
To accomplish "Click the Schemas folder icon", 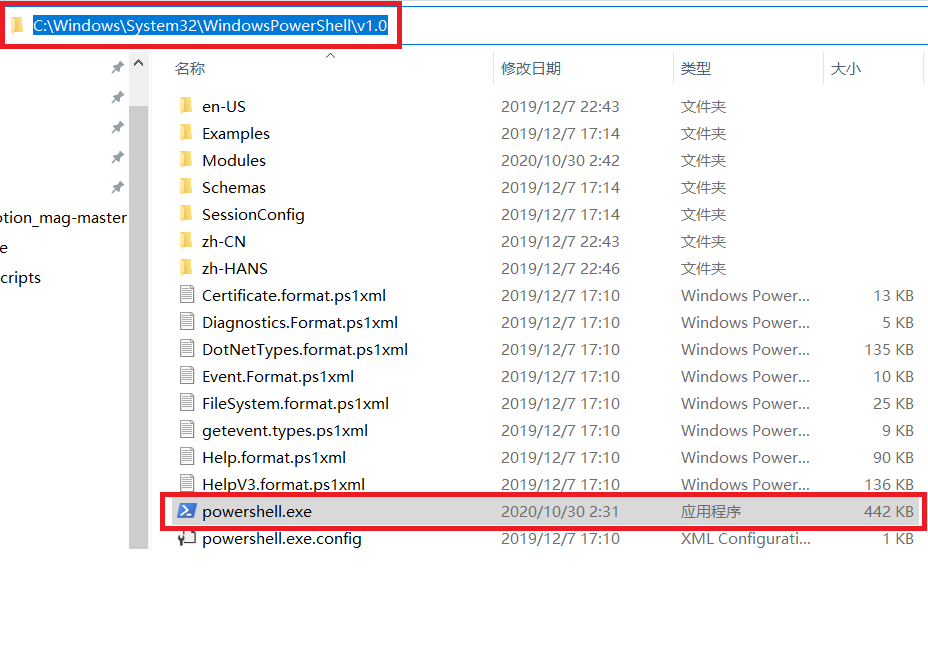I will [x=186, y=187].
